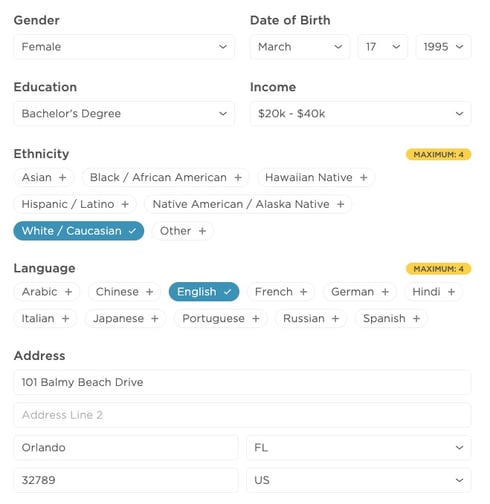Open the Income dropdown showing $20k - $40k
490x504 pixels.
pyautogui.click(x=361, y=114)
